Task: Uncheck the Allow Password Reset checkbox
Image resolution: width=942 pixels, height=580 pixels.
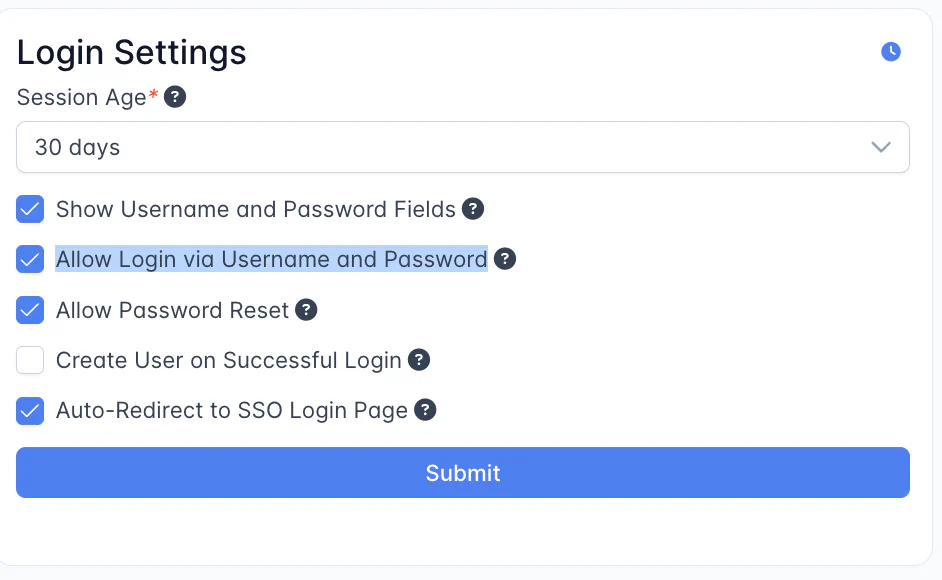Action: tap(30, 310)
